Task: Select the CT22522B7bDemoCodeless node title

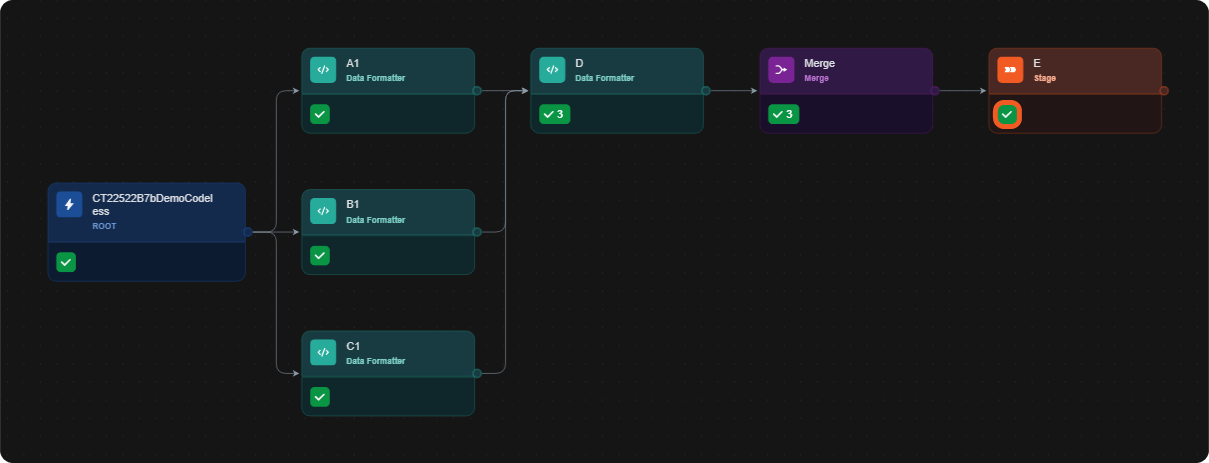Action: [x=152, y=205]
